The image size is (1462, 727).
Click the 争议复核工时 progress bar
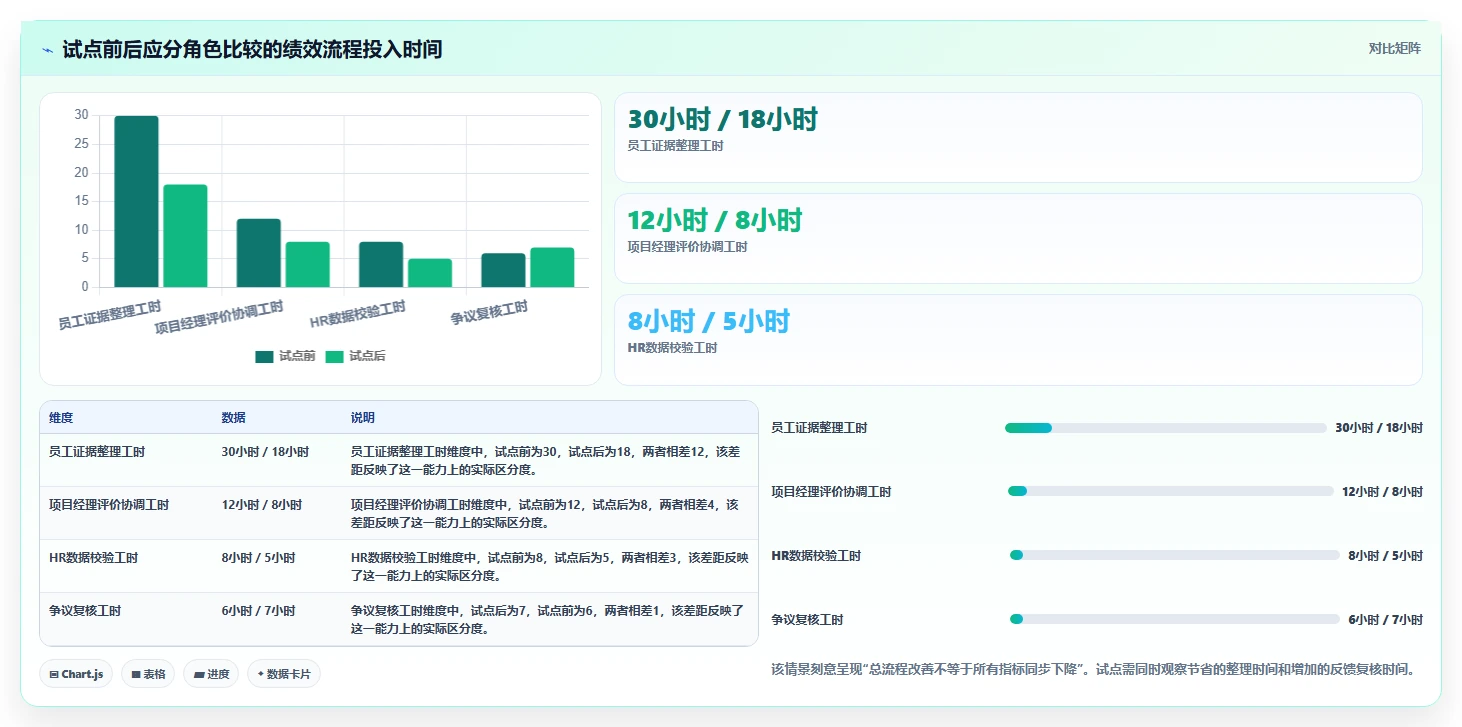1174,619
